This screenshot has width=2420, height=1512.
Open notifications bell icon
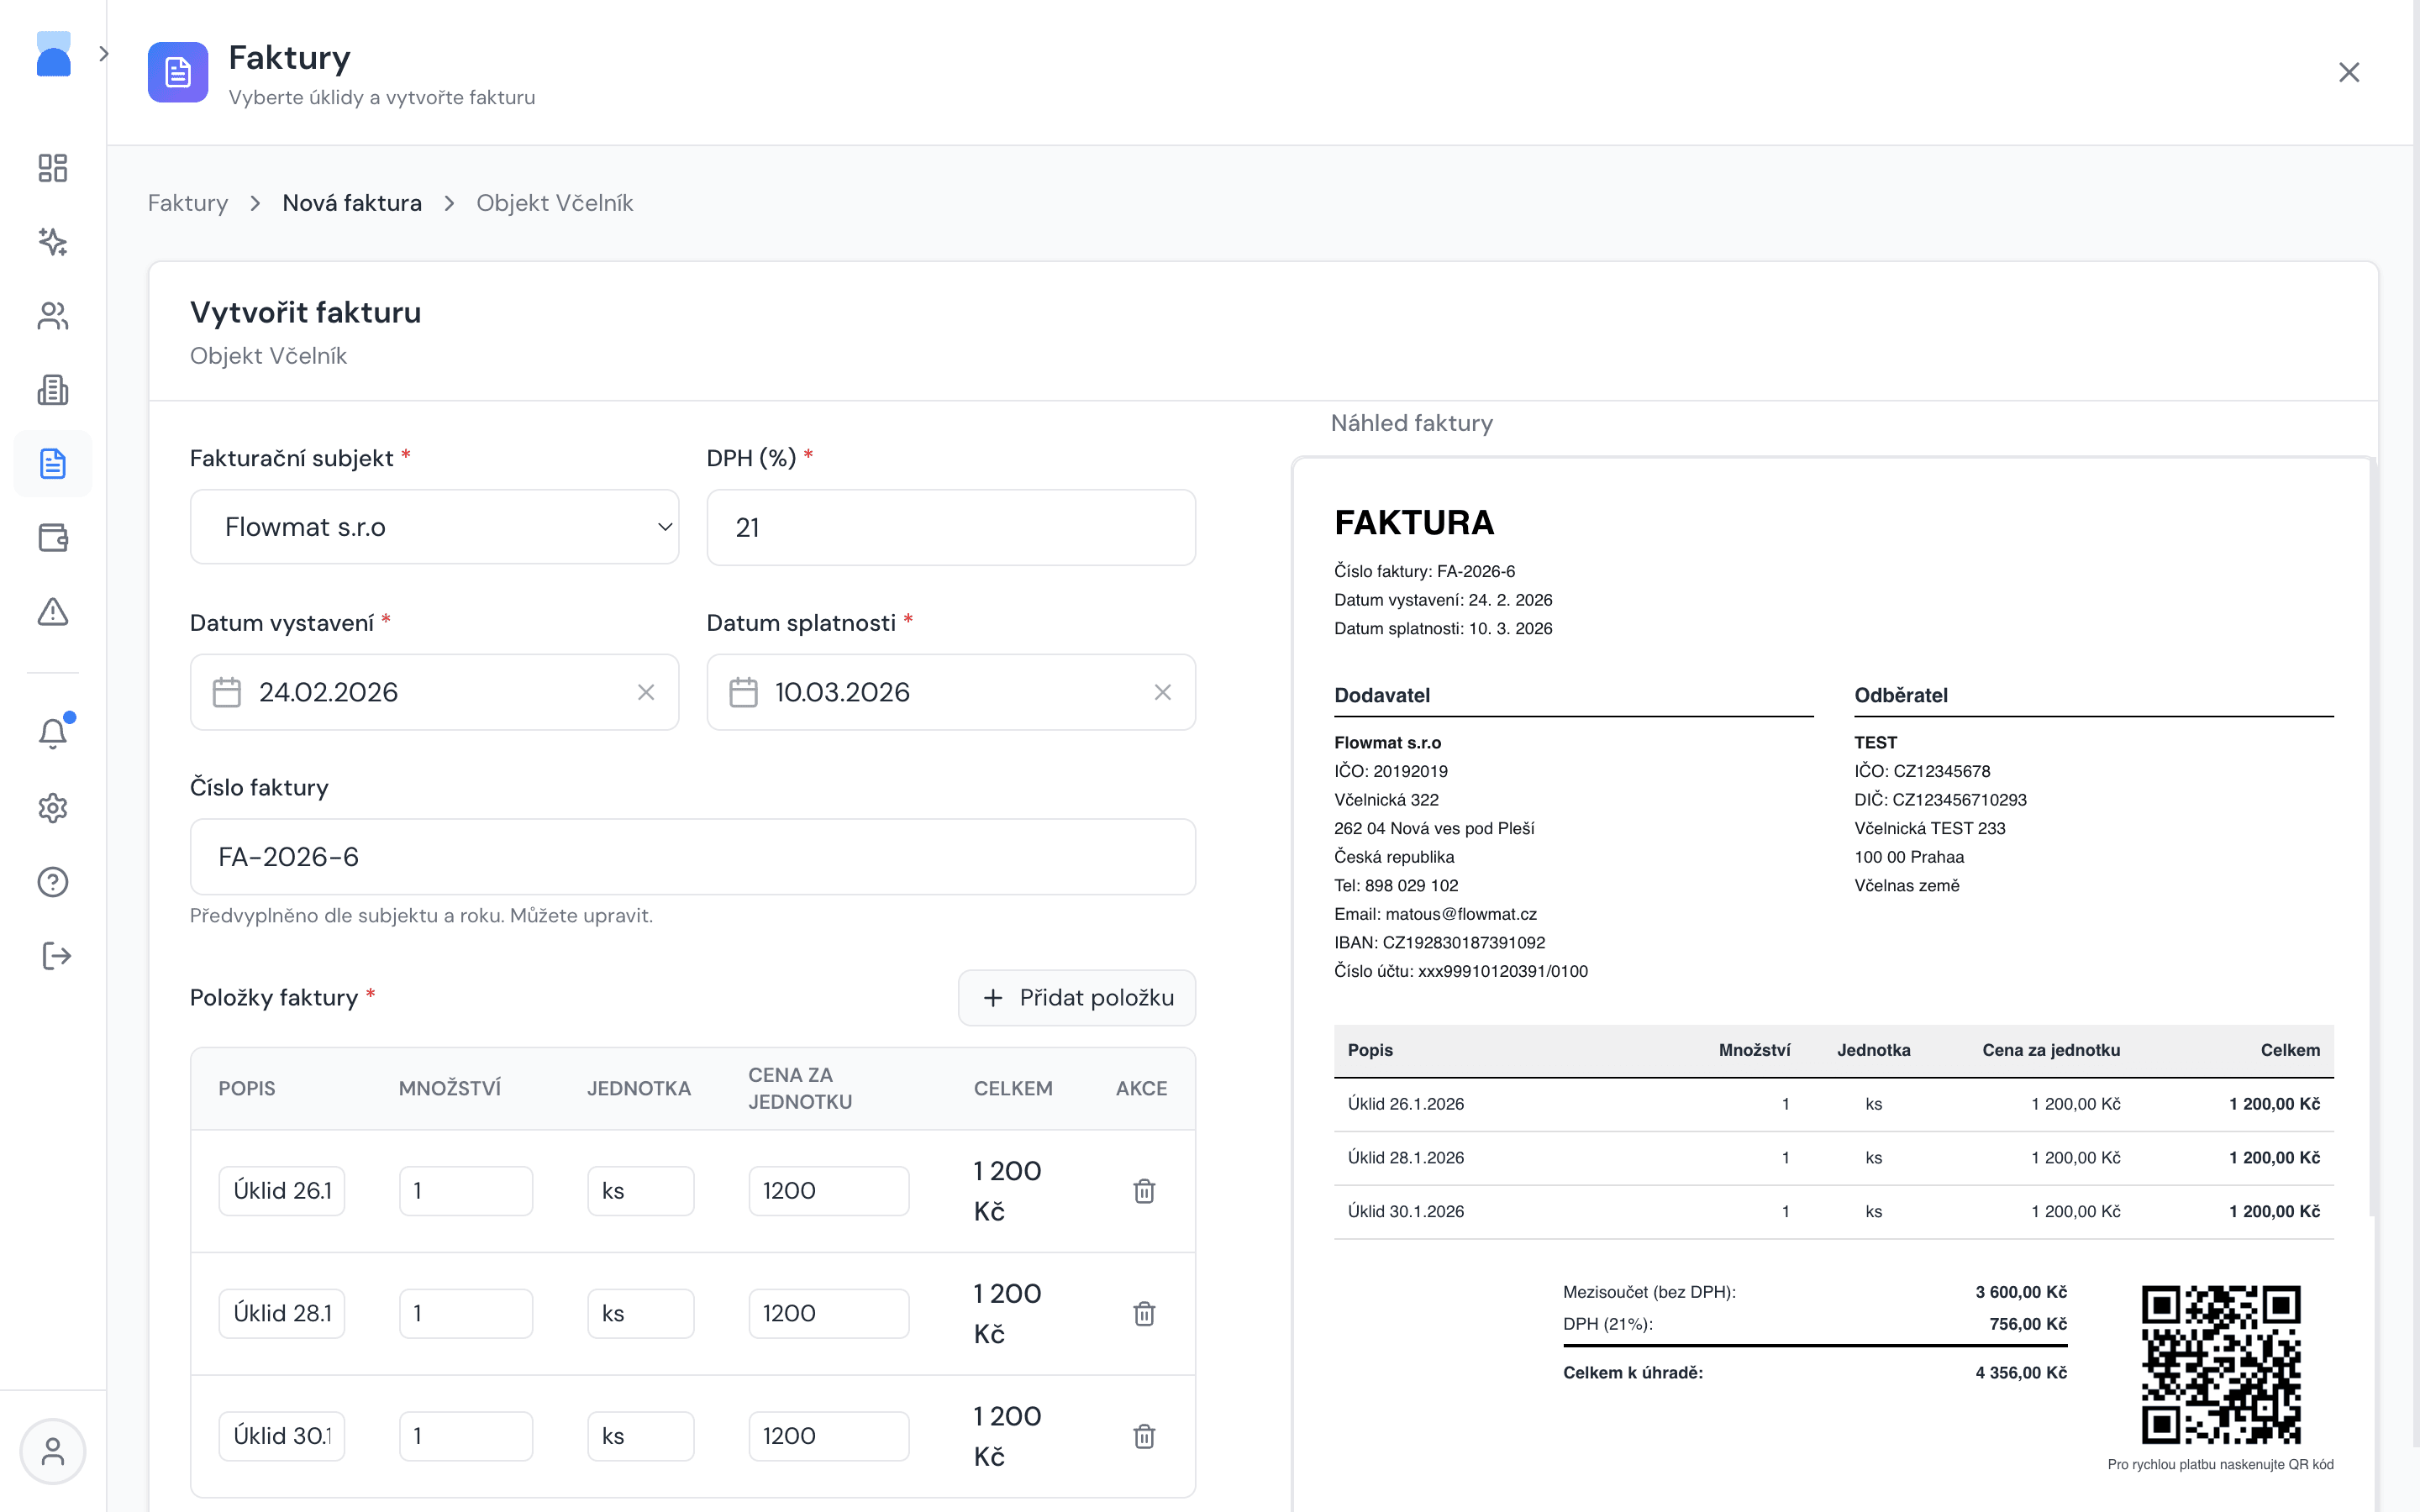click(52, 734)
